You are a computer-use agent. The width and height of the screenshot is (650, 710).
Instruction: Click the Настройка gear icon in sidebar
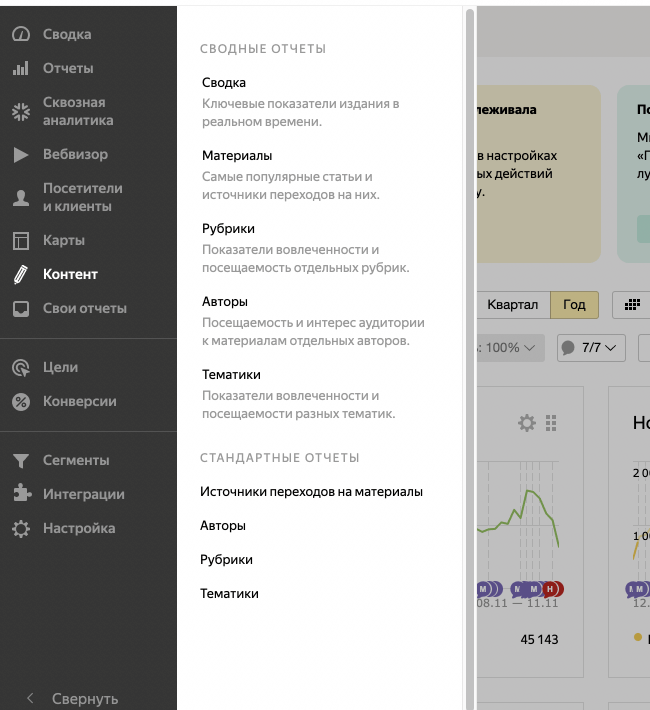(x=21, y=528)
